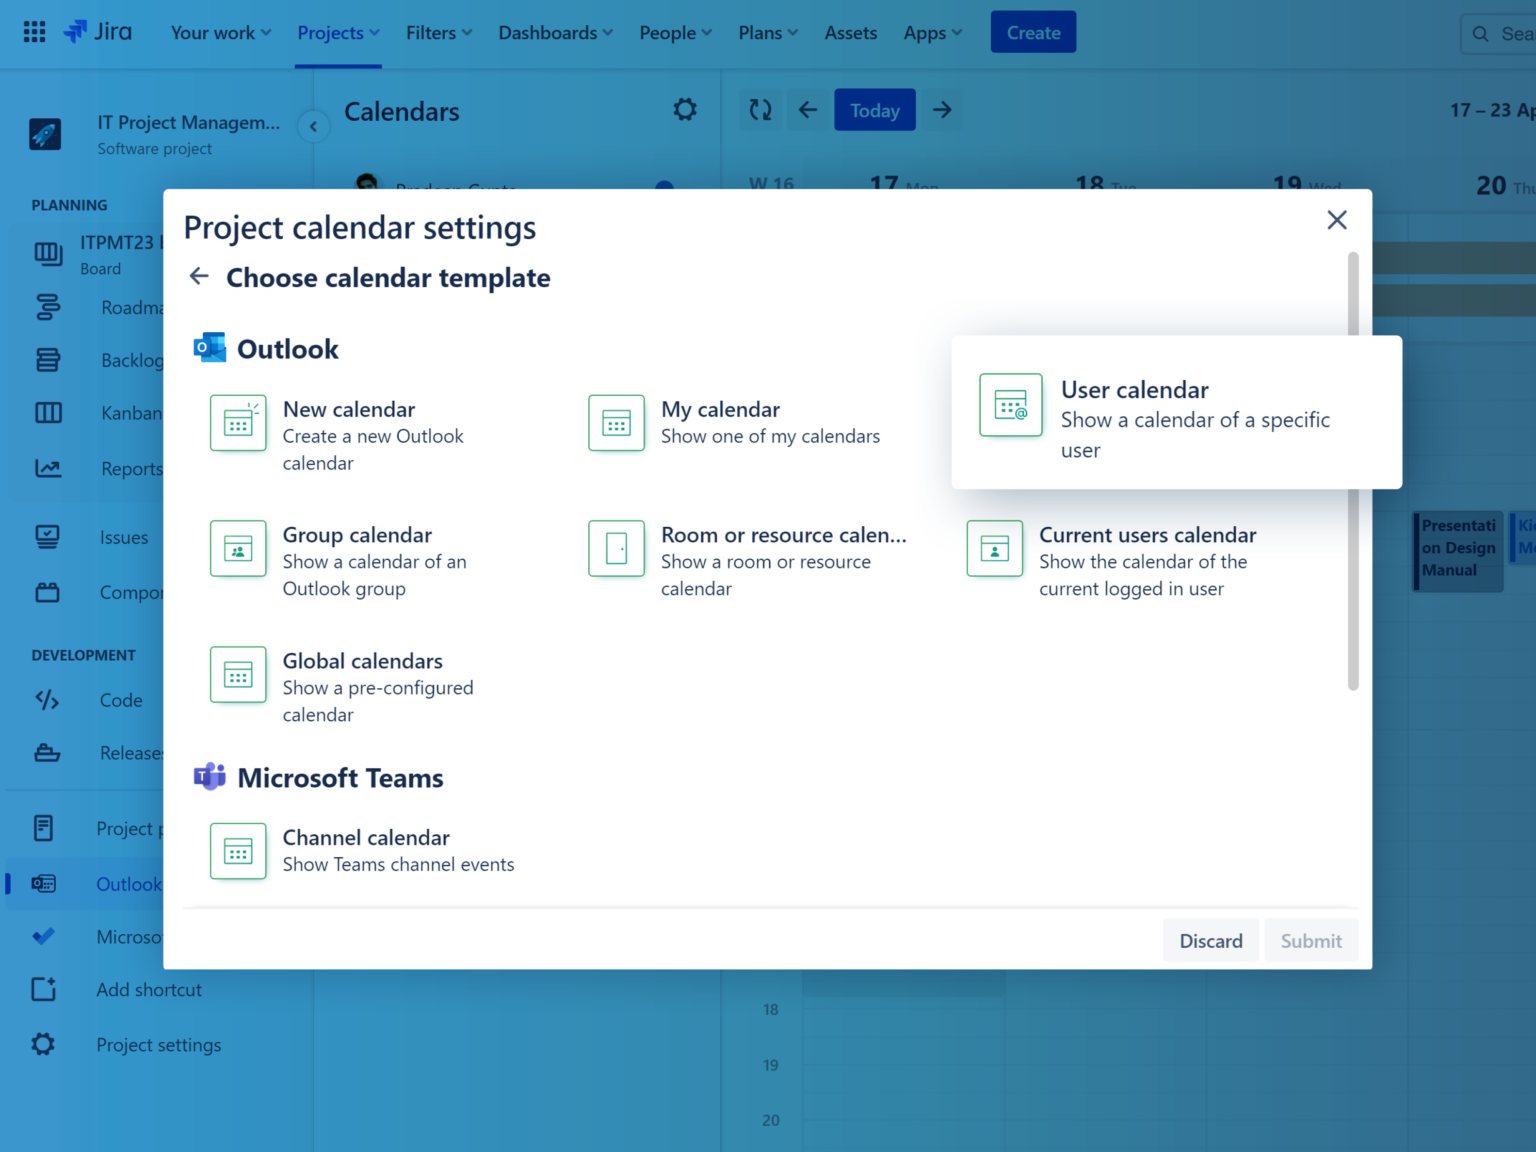1536x1152 pixels.
Task: Click the Discard button
Action: click(1211, 940)
